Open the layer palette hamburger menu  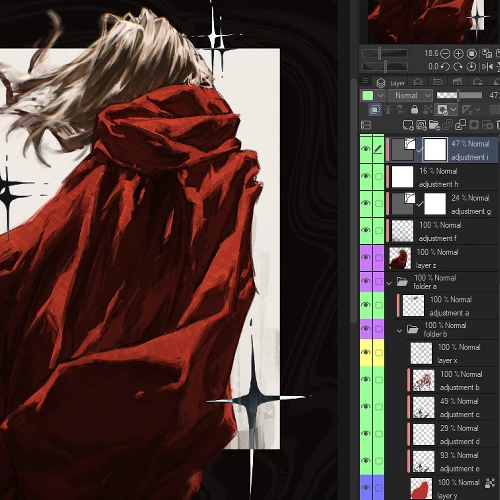point(366,81)
